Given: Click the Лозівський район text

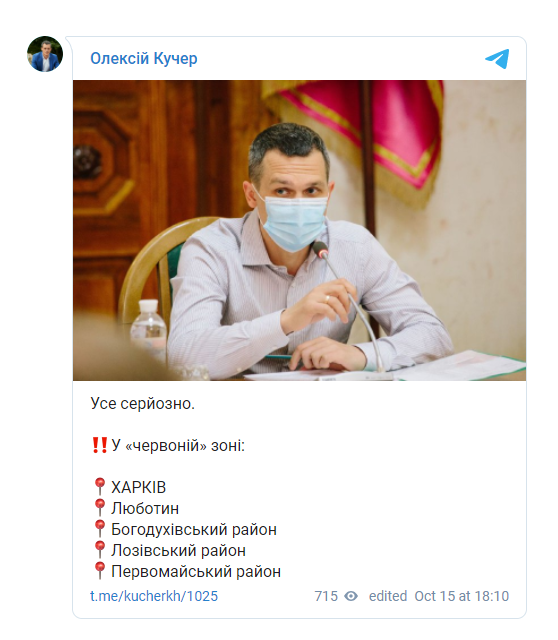Looking at the screenshot, I should (x=178, y=551).
